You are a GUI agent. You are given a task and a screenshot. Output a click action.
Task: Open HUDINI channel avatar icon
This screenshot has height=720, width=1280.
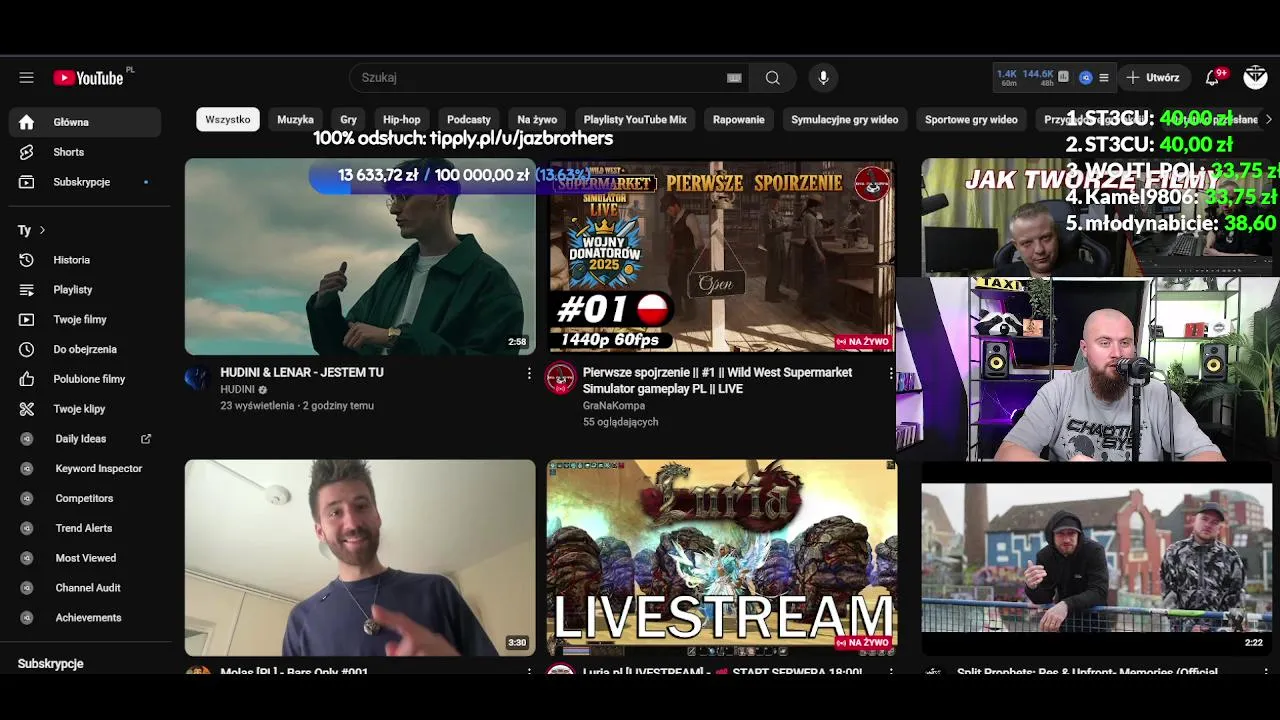tap(197, 378)
